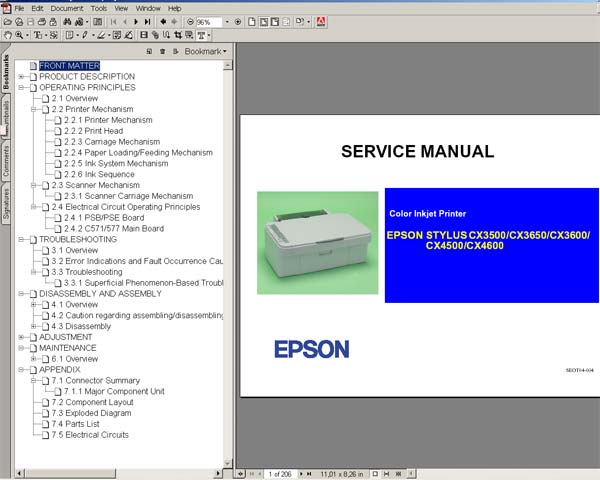This screenshot has width=600, height=480.
Task: Switch to the Signatures side tab
Action: 6,204
